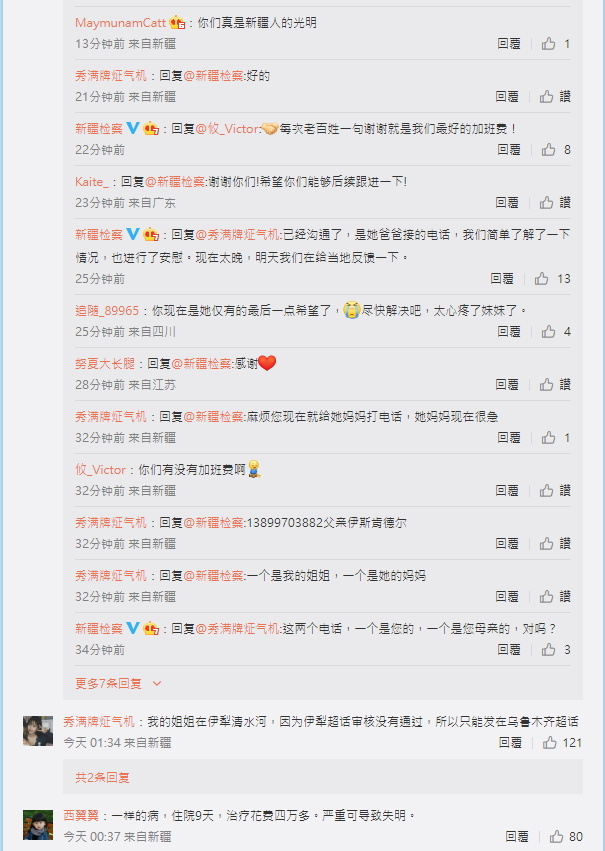Screen dimensions: 605x851
Task: Reply to Kaite_'s comment from 广东
Action: [x=507, y=202]
